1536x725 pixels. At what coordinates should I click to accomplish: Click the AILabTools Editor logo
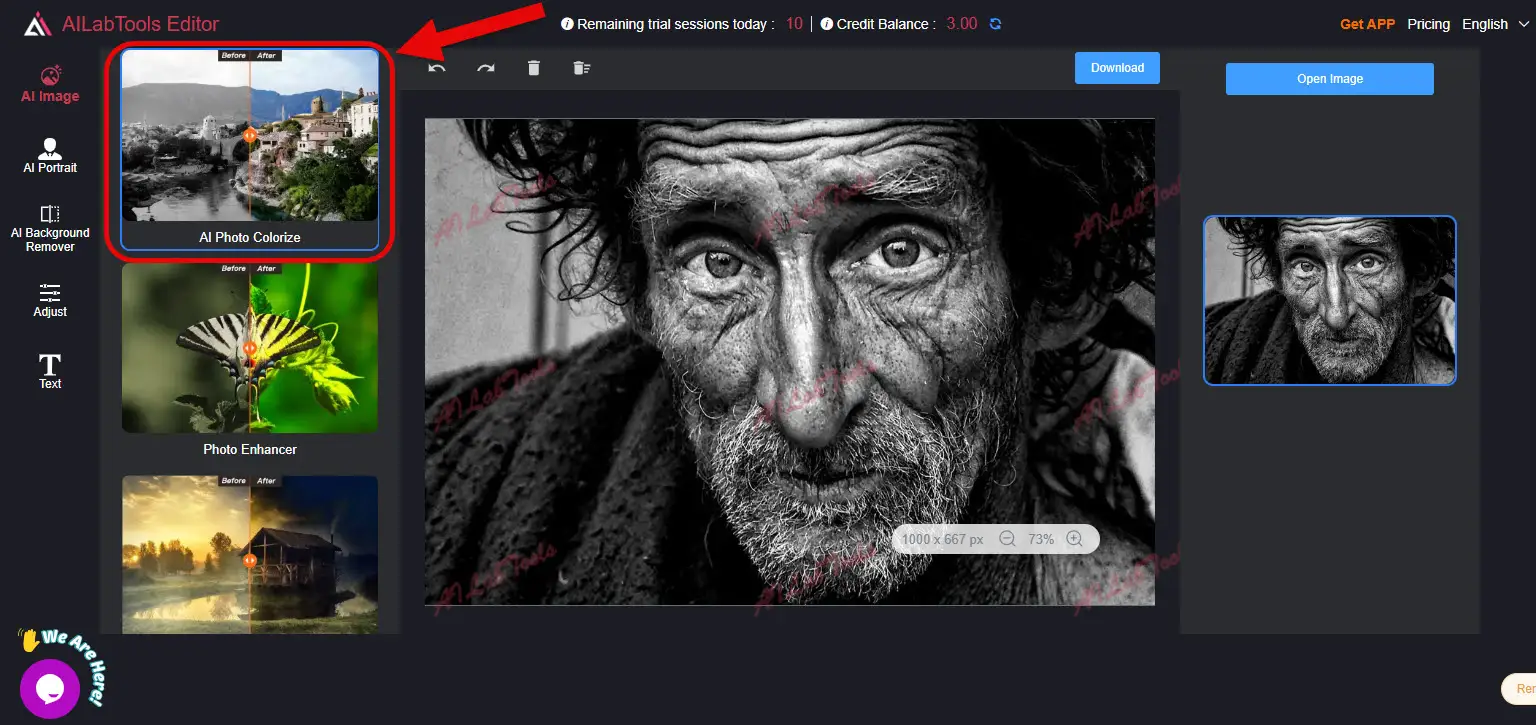tap(121, 24)
